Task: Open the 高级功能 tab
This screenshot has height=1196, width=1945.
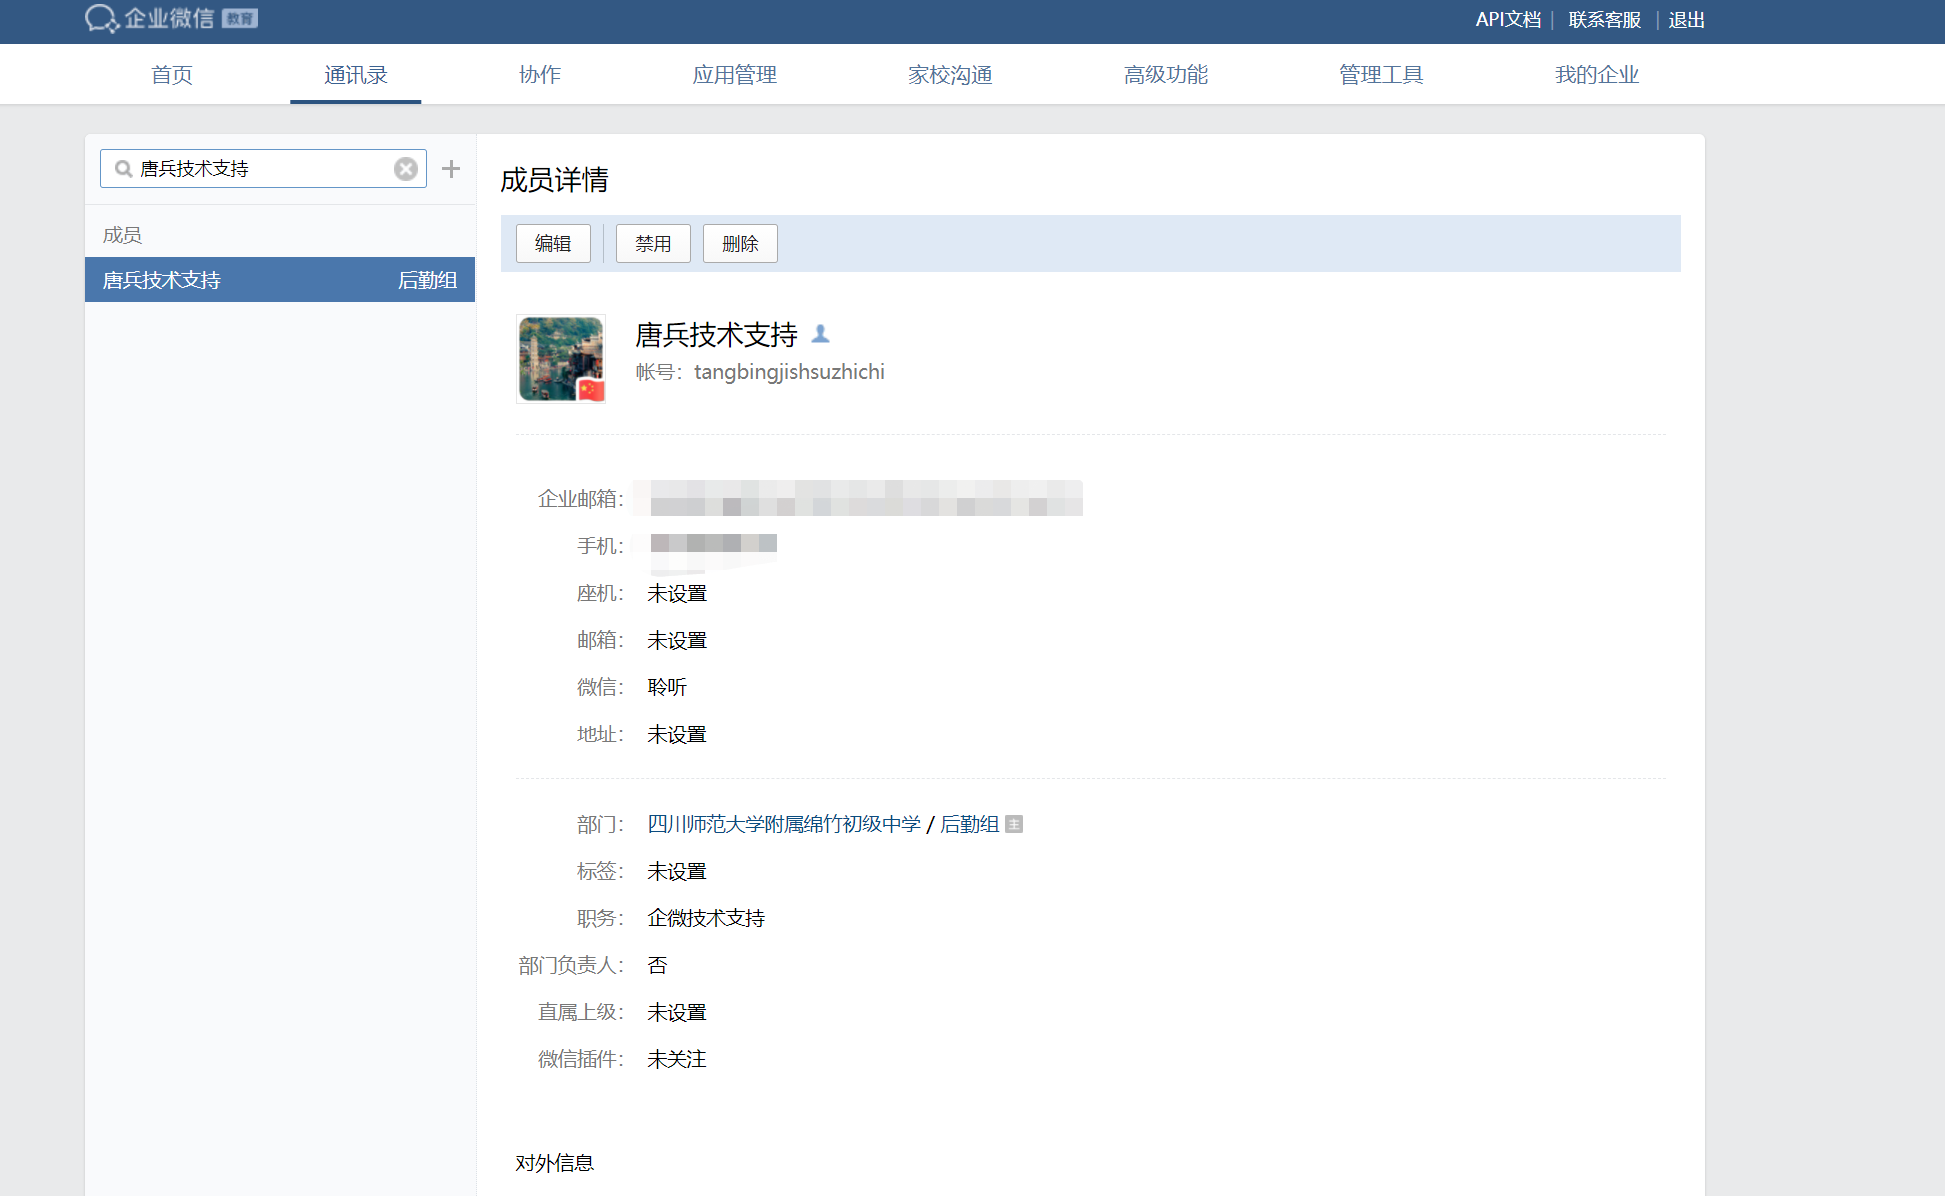Action: tap(1166, 74)
